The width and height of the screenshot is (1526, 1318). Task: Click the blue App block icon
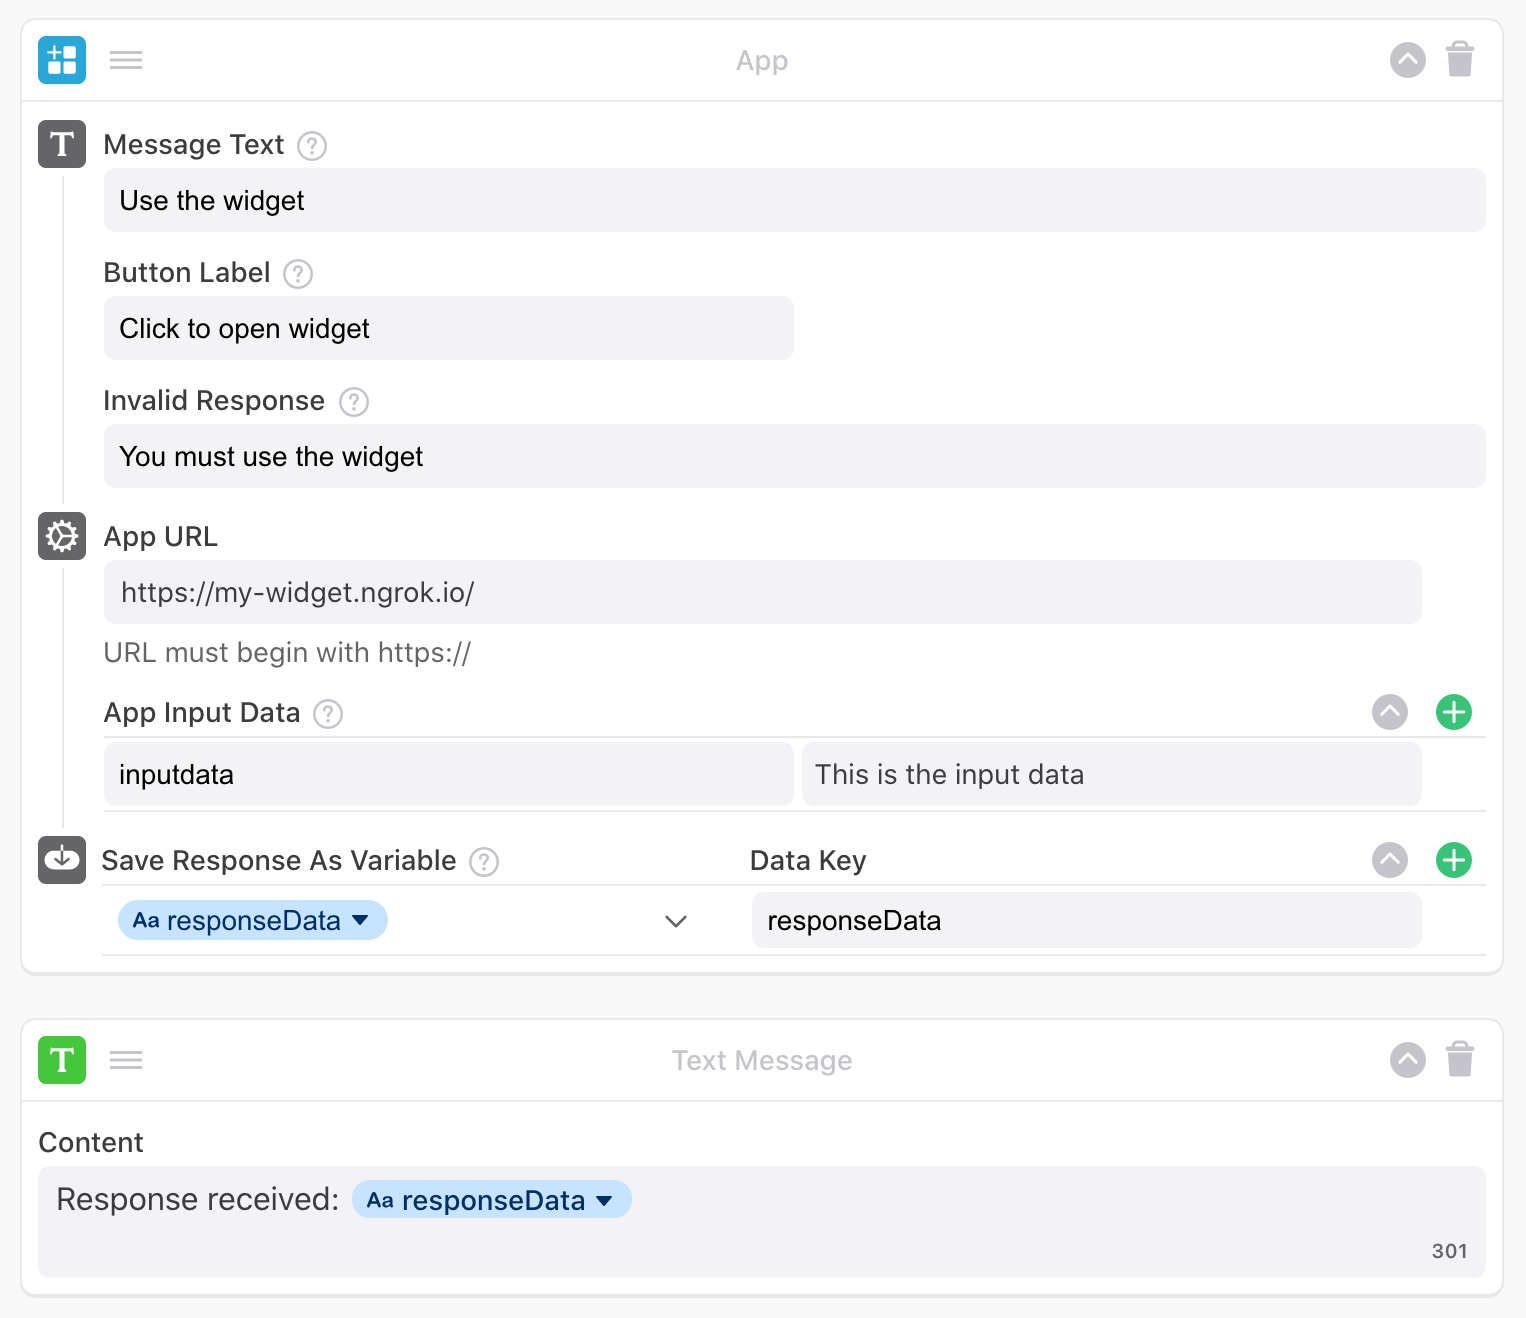click(x=61, y=60)
